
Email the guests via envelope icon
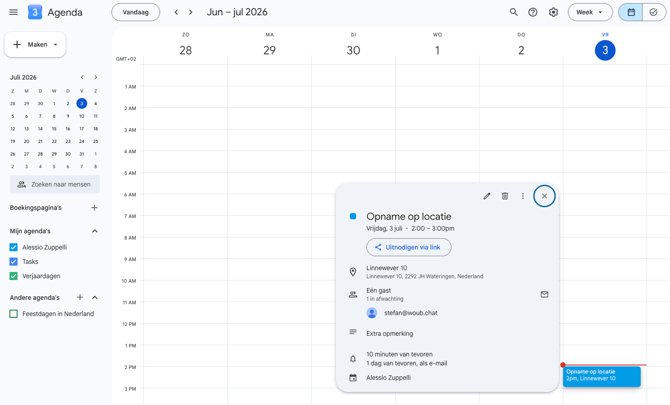[x=544, y=294]
